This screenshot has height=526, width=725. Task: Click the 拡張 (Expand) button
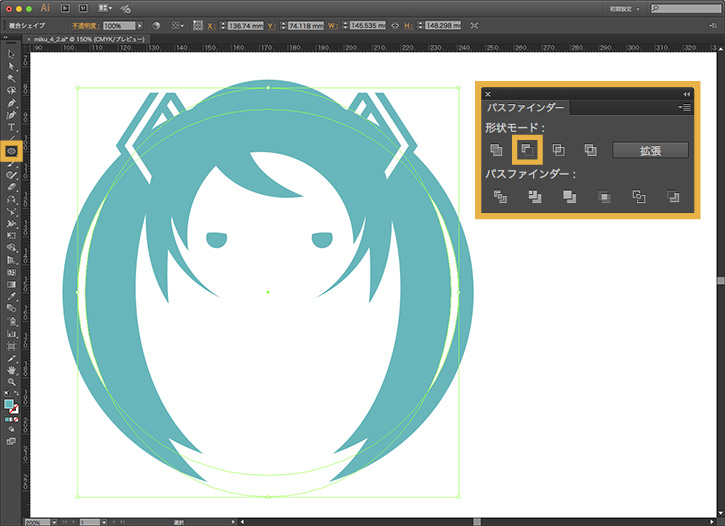click(x=650, y=150)
